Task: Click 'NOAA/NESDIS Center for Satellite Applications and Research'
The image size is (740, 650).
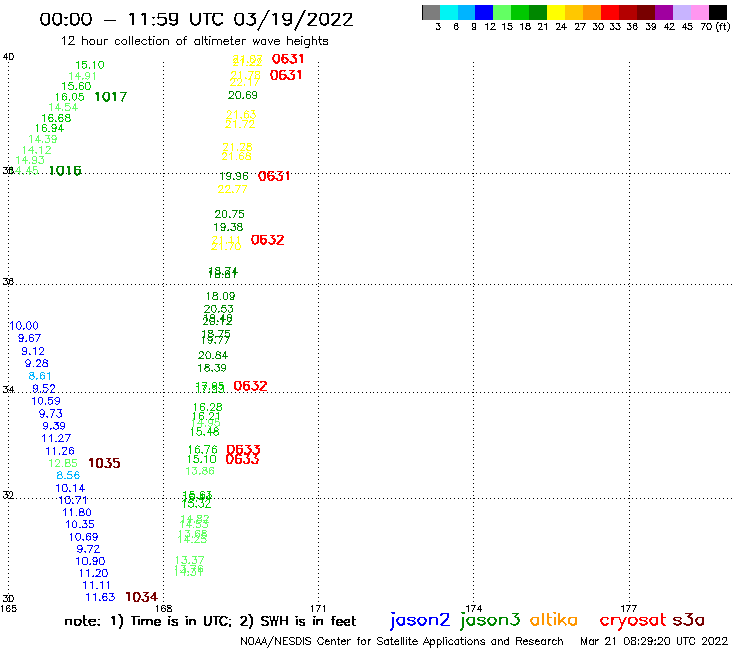Action: 402,641
